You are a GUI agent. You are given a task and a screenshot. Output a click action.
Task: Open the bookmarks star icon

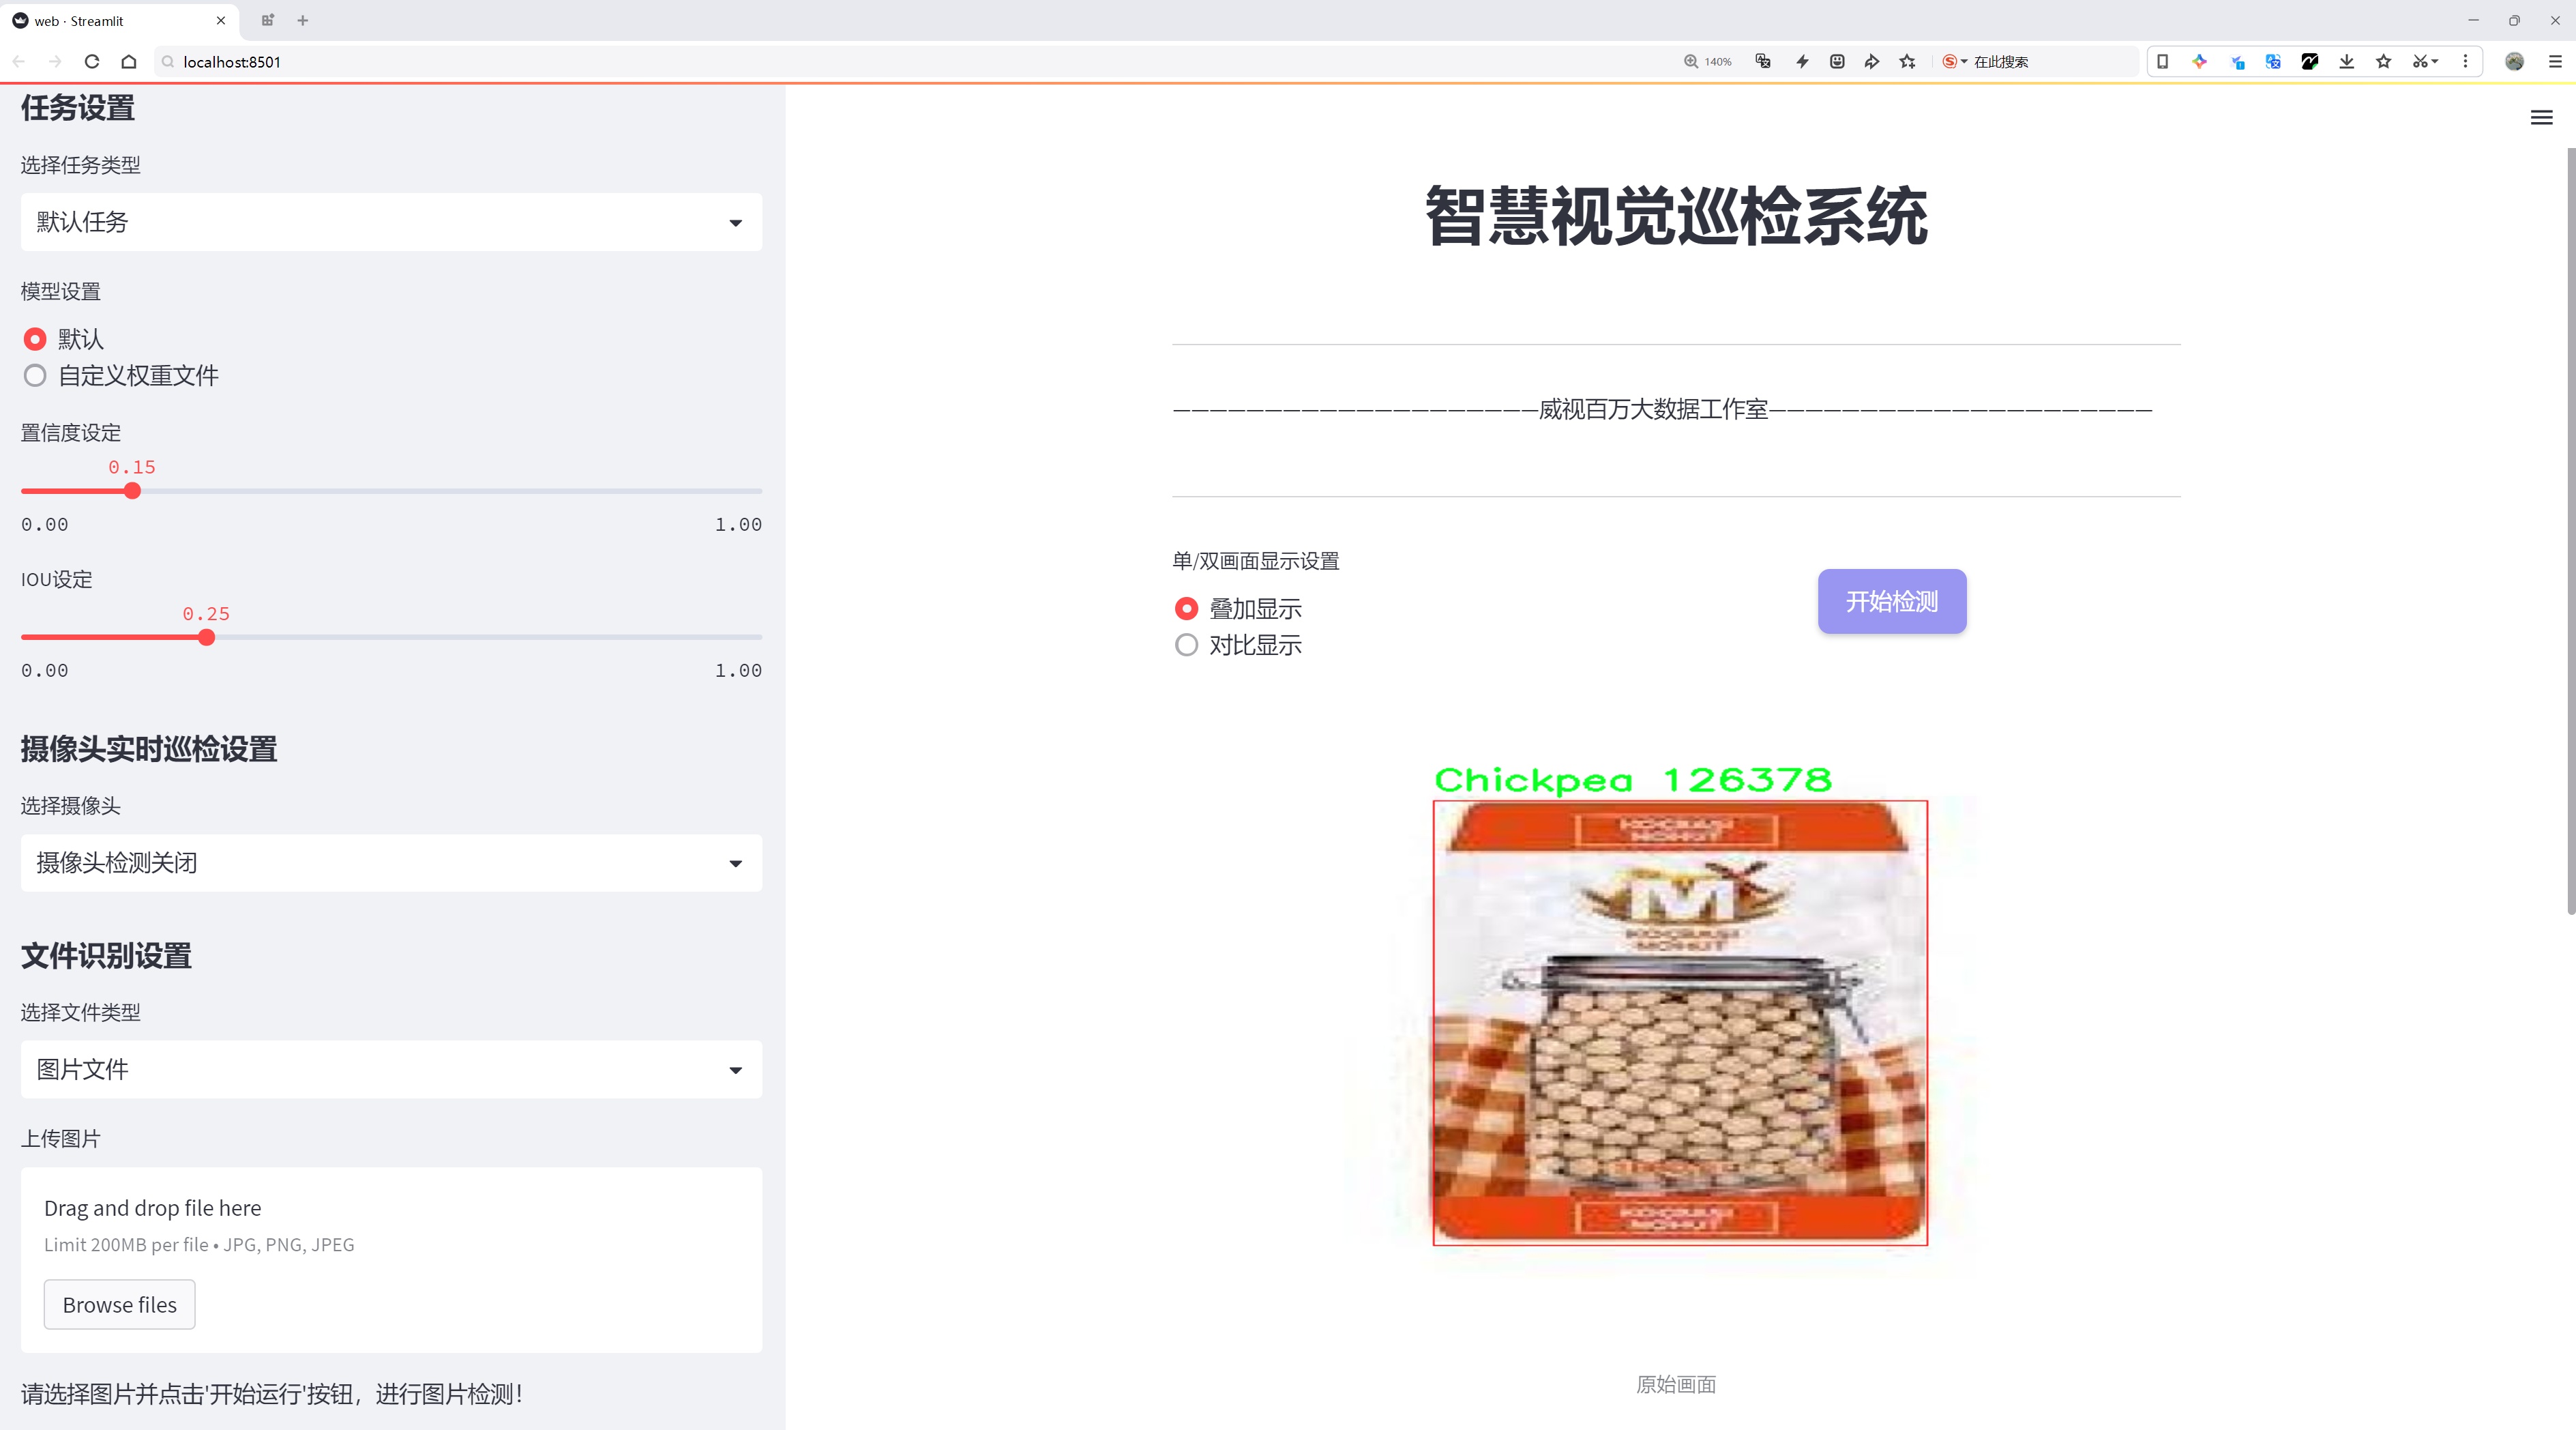point(2384,62)
